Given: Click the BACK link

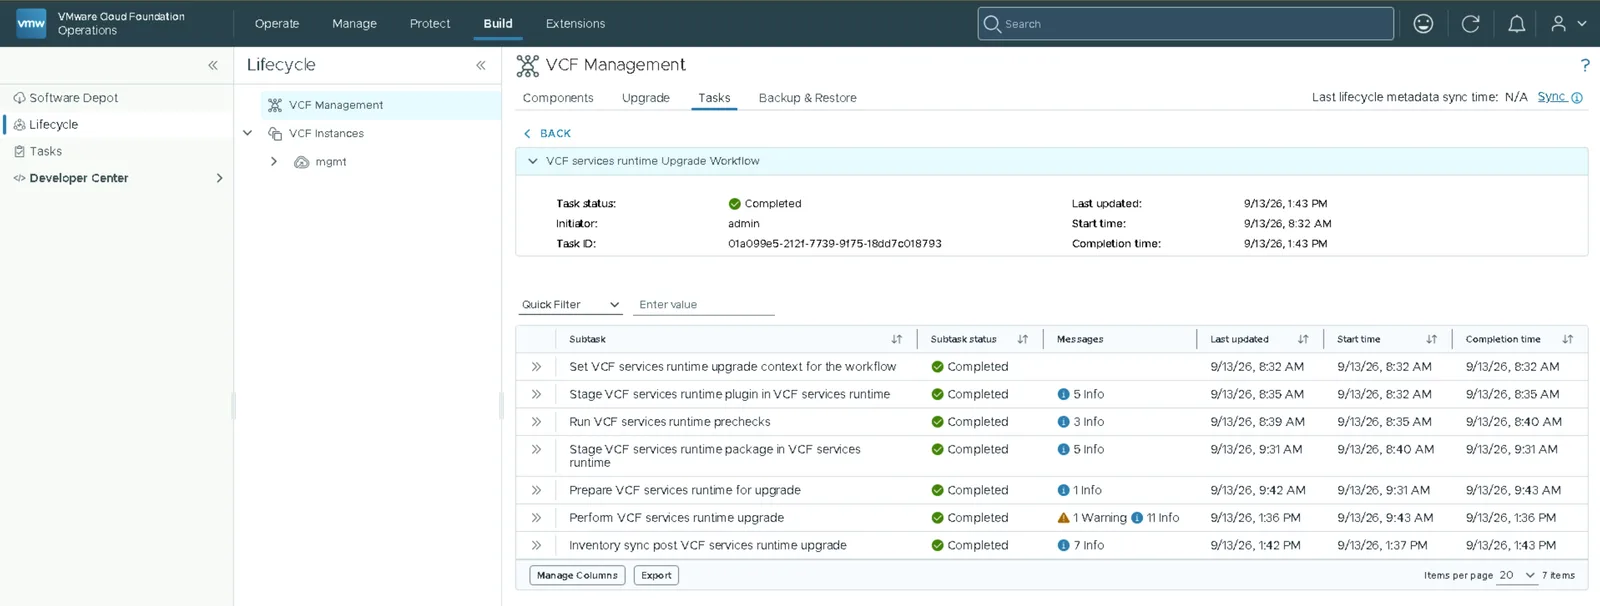Looking at the screenshot, I should (548, 133).
